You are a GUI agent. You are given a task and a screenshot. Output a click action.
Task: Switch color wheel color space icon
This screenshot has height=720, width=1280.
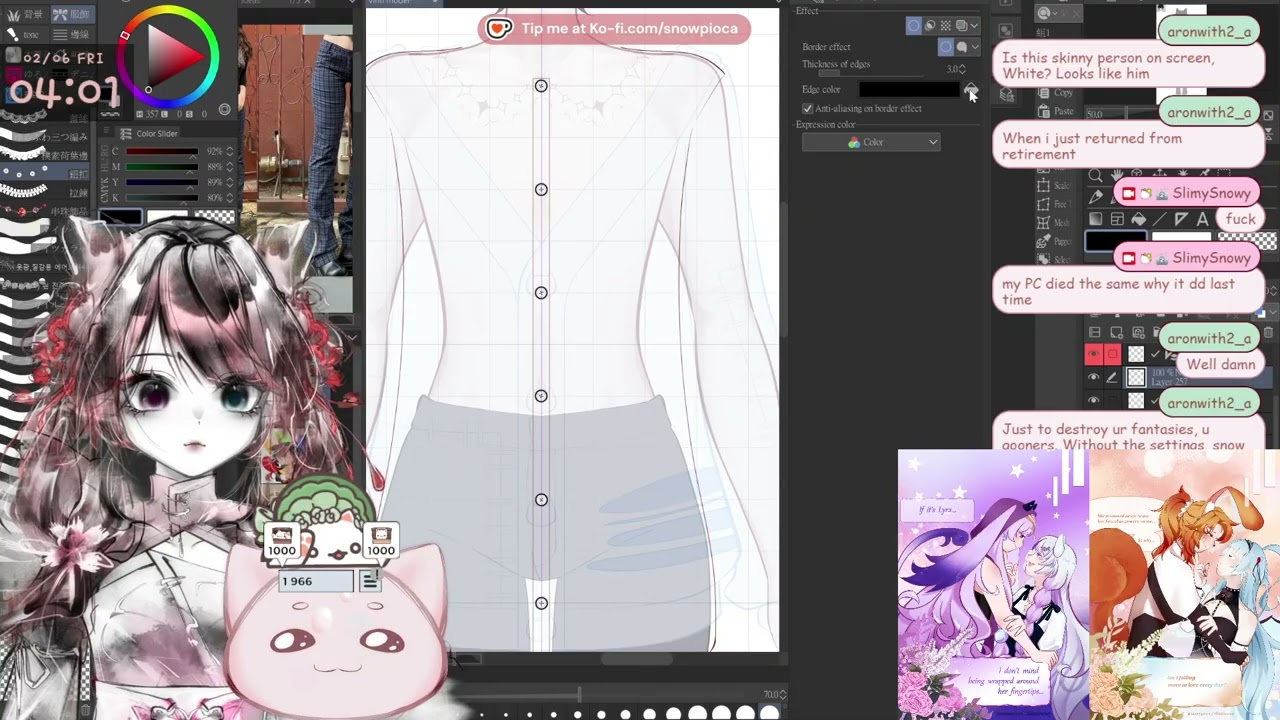tap(224, 109)
